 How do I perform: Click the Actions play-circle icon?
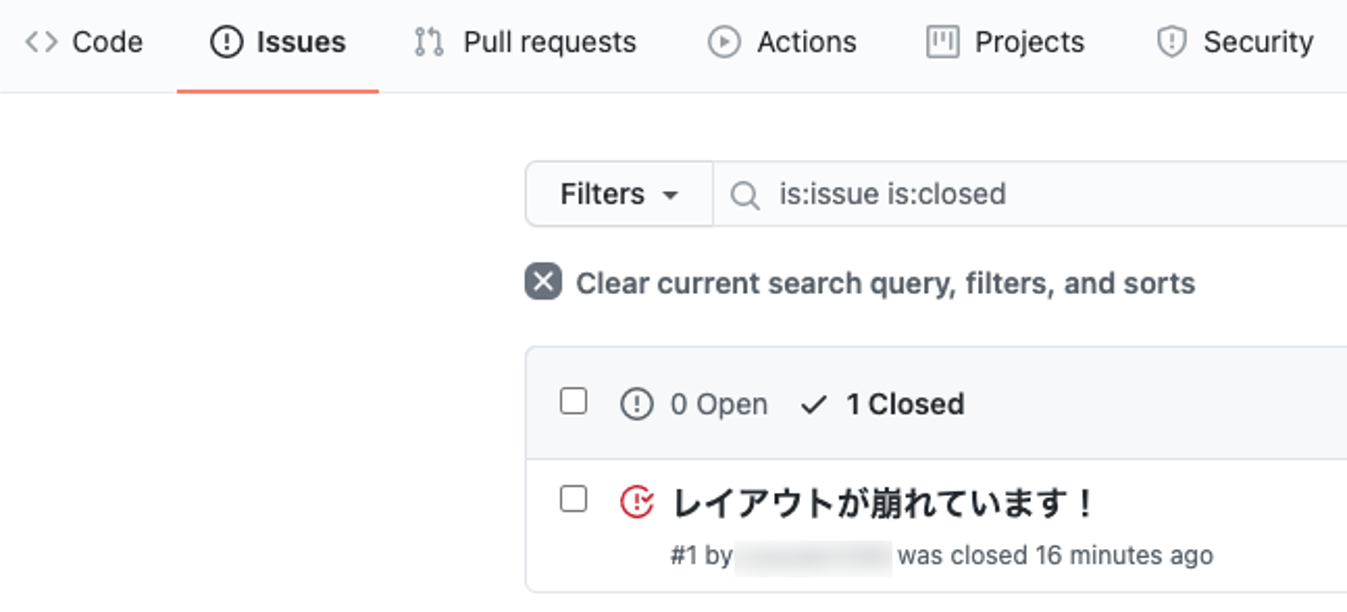(x=724, y=42)
